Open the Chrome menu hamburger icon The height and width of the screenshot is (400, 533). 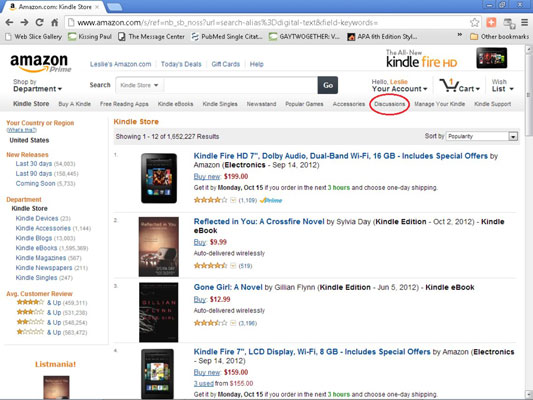coord(525,22)
